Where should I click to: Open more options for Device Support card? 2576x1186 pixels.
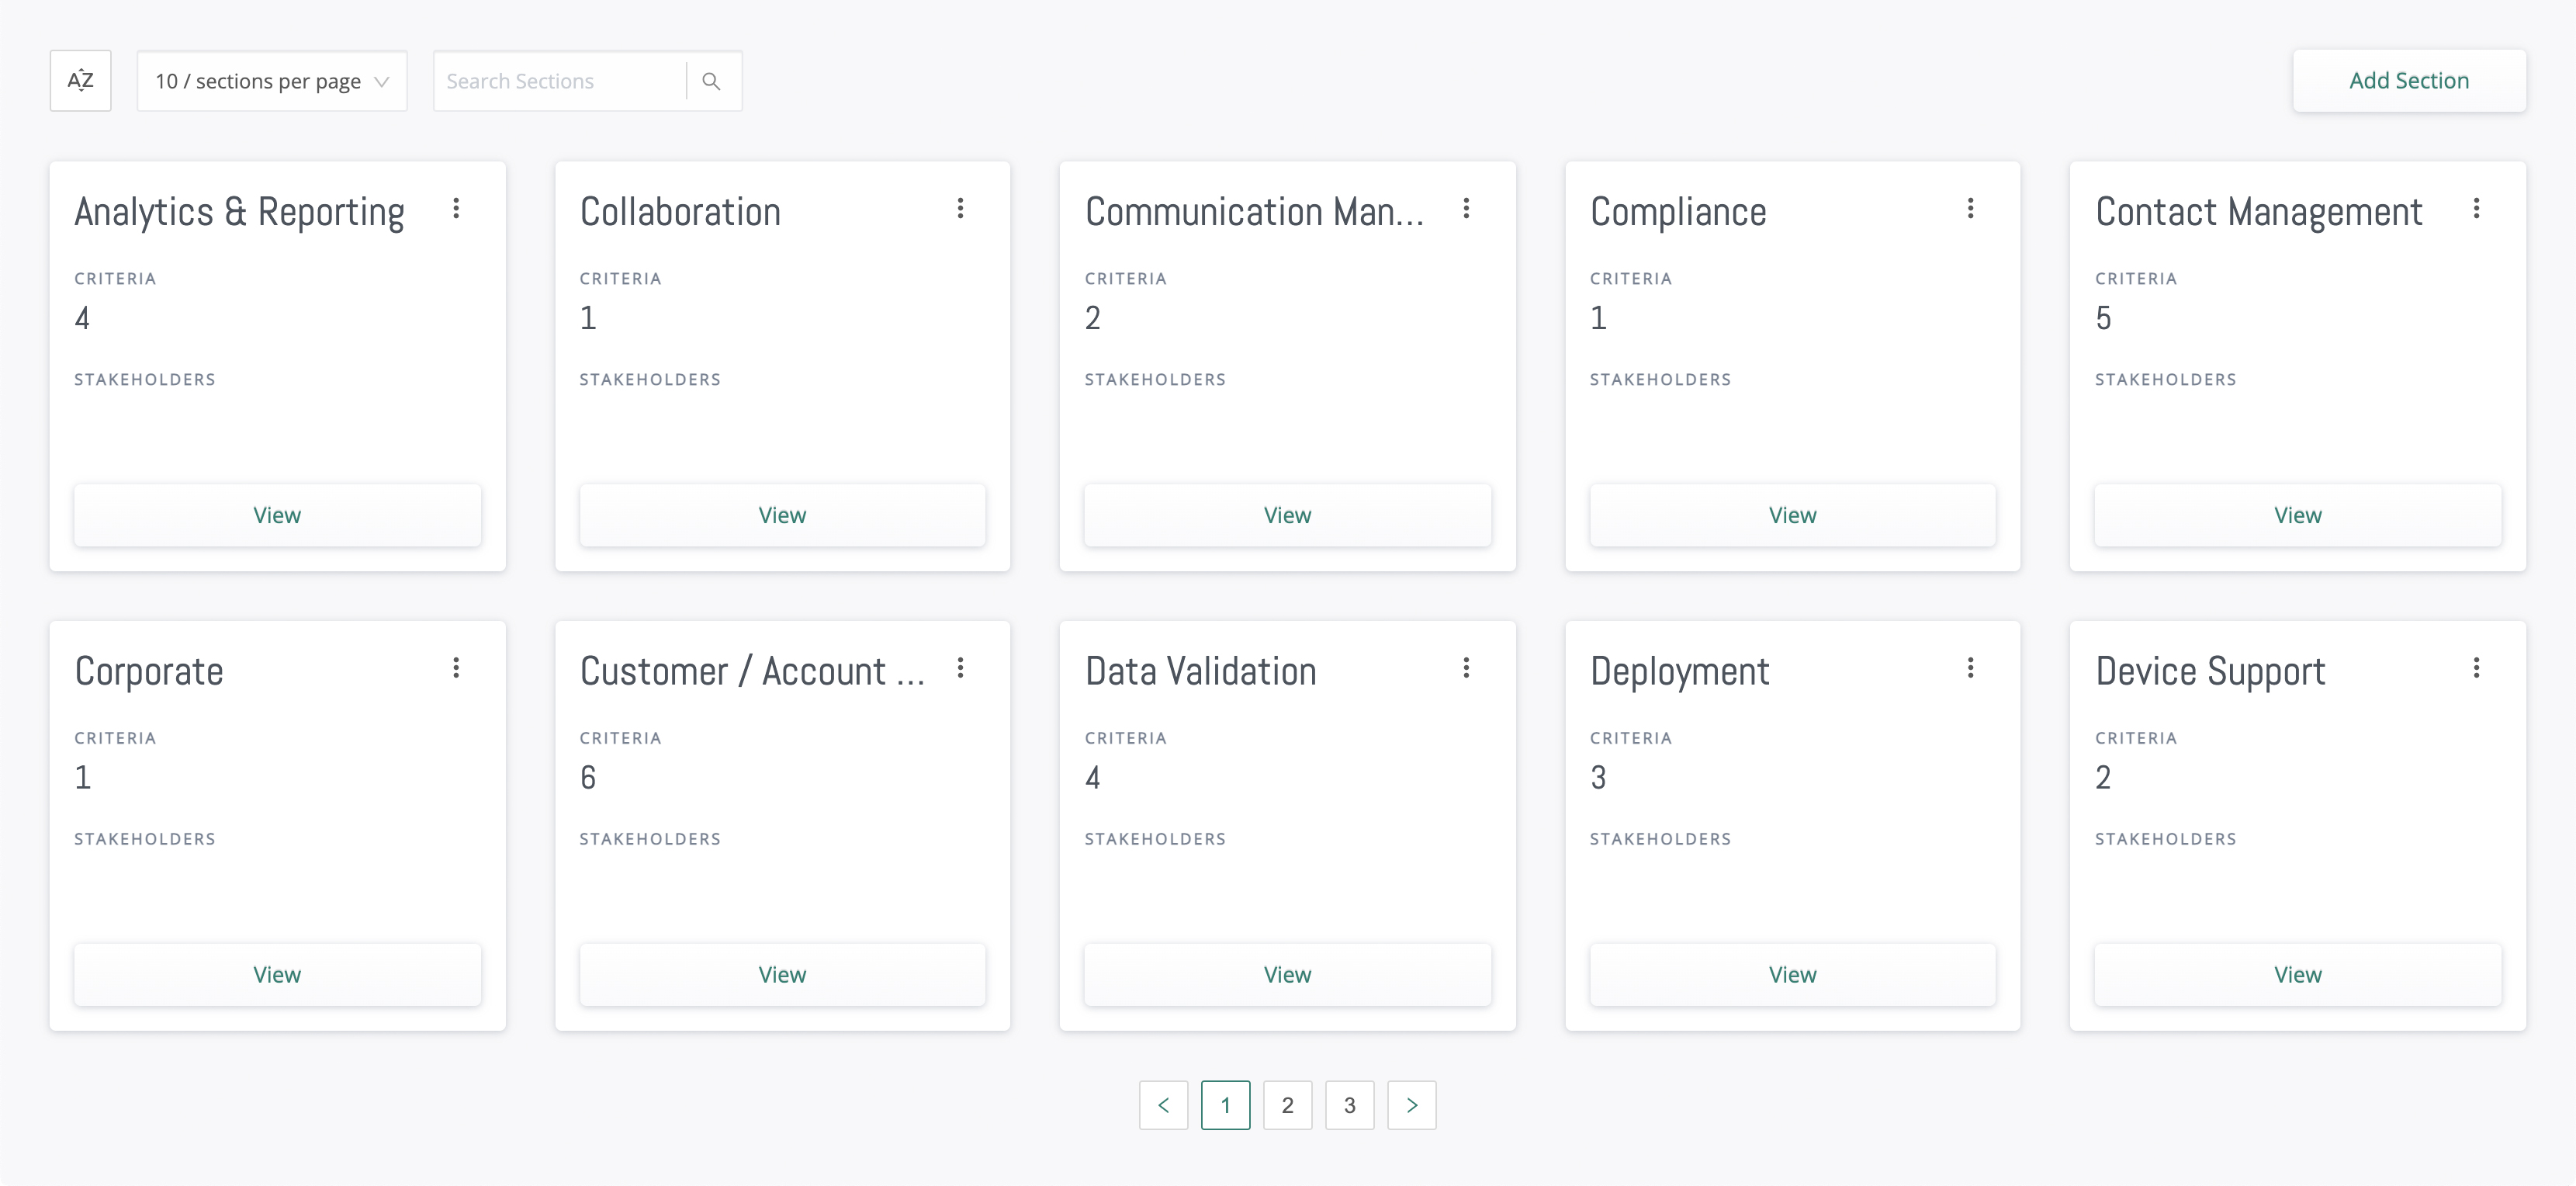[x=2477, y=668]
